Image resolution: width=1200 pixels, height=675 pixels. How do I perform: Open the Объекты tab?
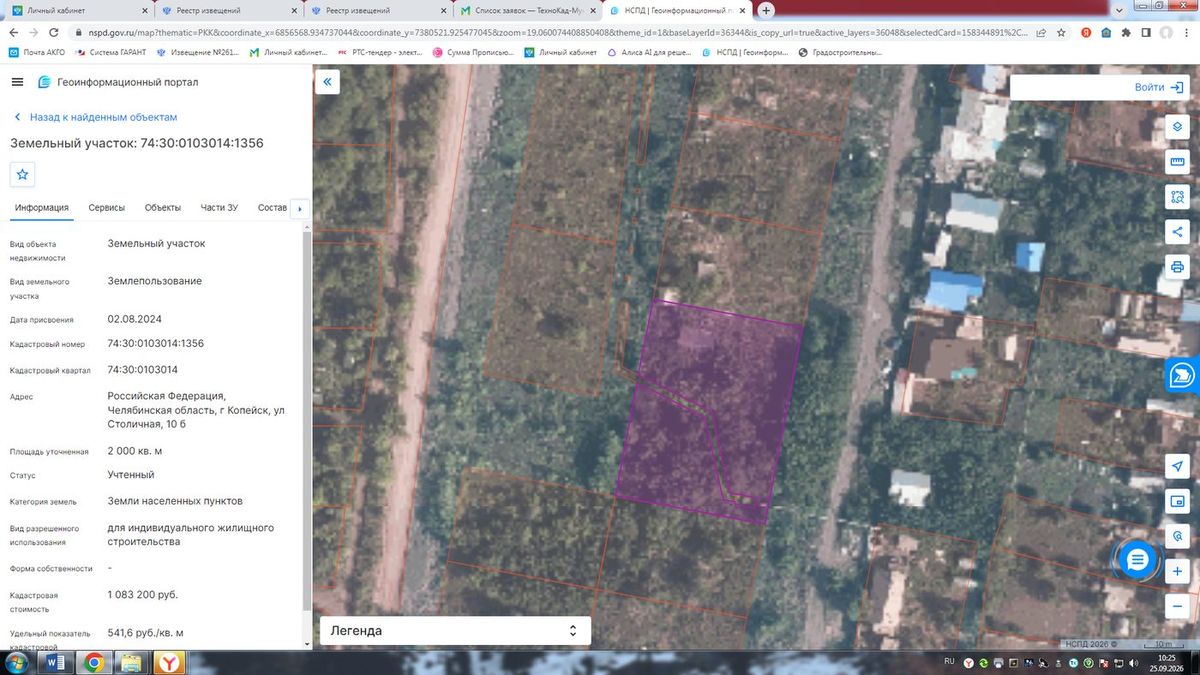(163, 208)
